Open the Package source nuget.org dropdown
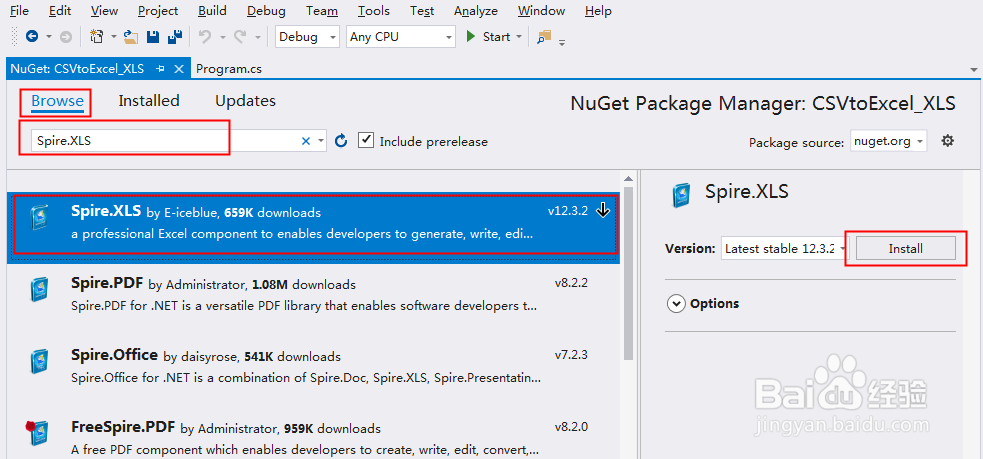This screenshot has width=983, height=459. [x=888, y=141]
